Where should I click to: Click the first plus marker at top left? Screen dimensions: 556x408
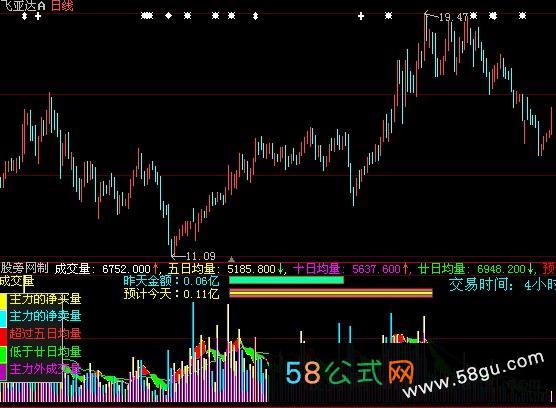click(38, 16)
